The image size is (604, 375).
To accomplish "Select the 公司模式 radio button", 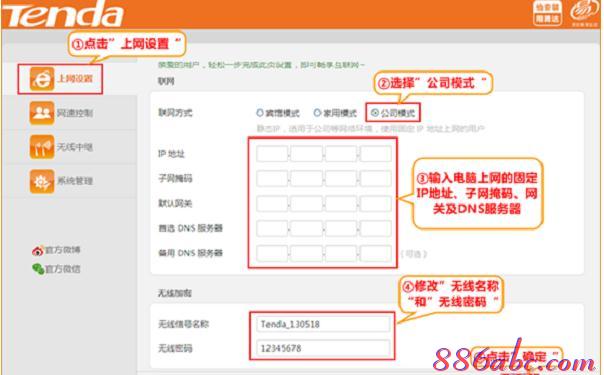I will [x=374, y=113].
